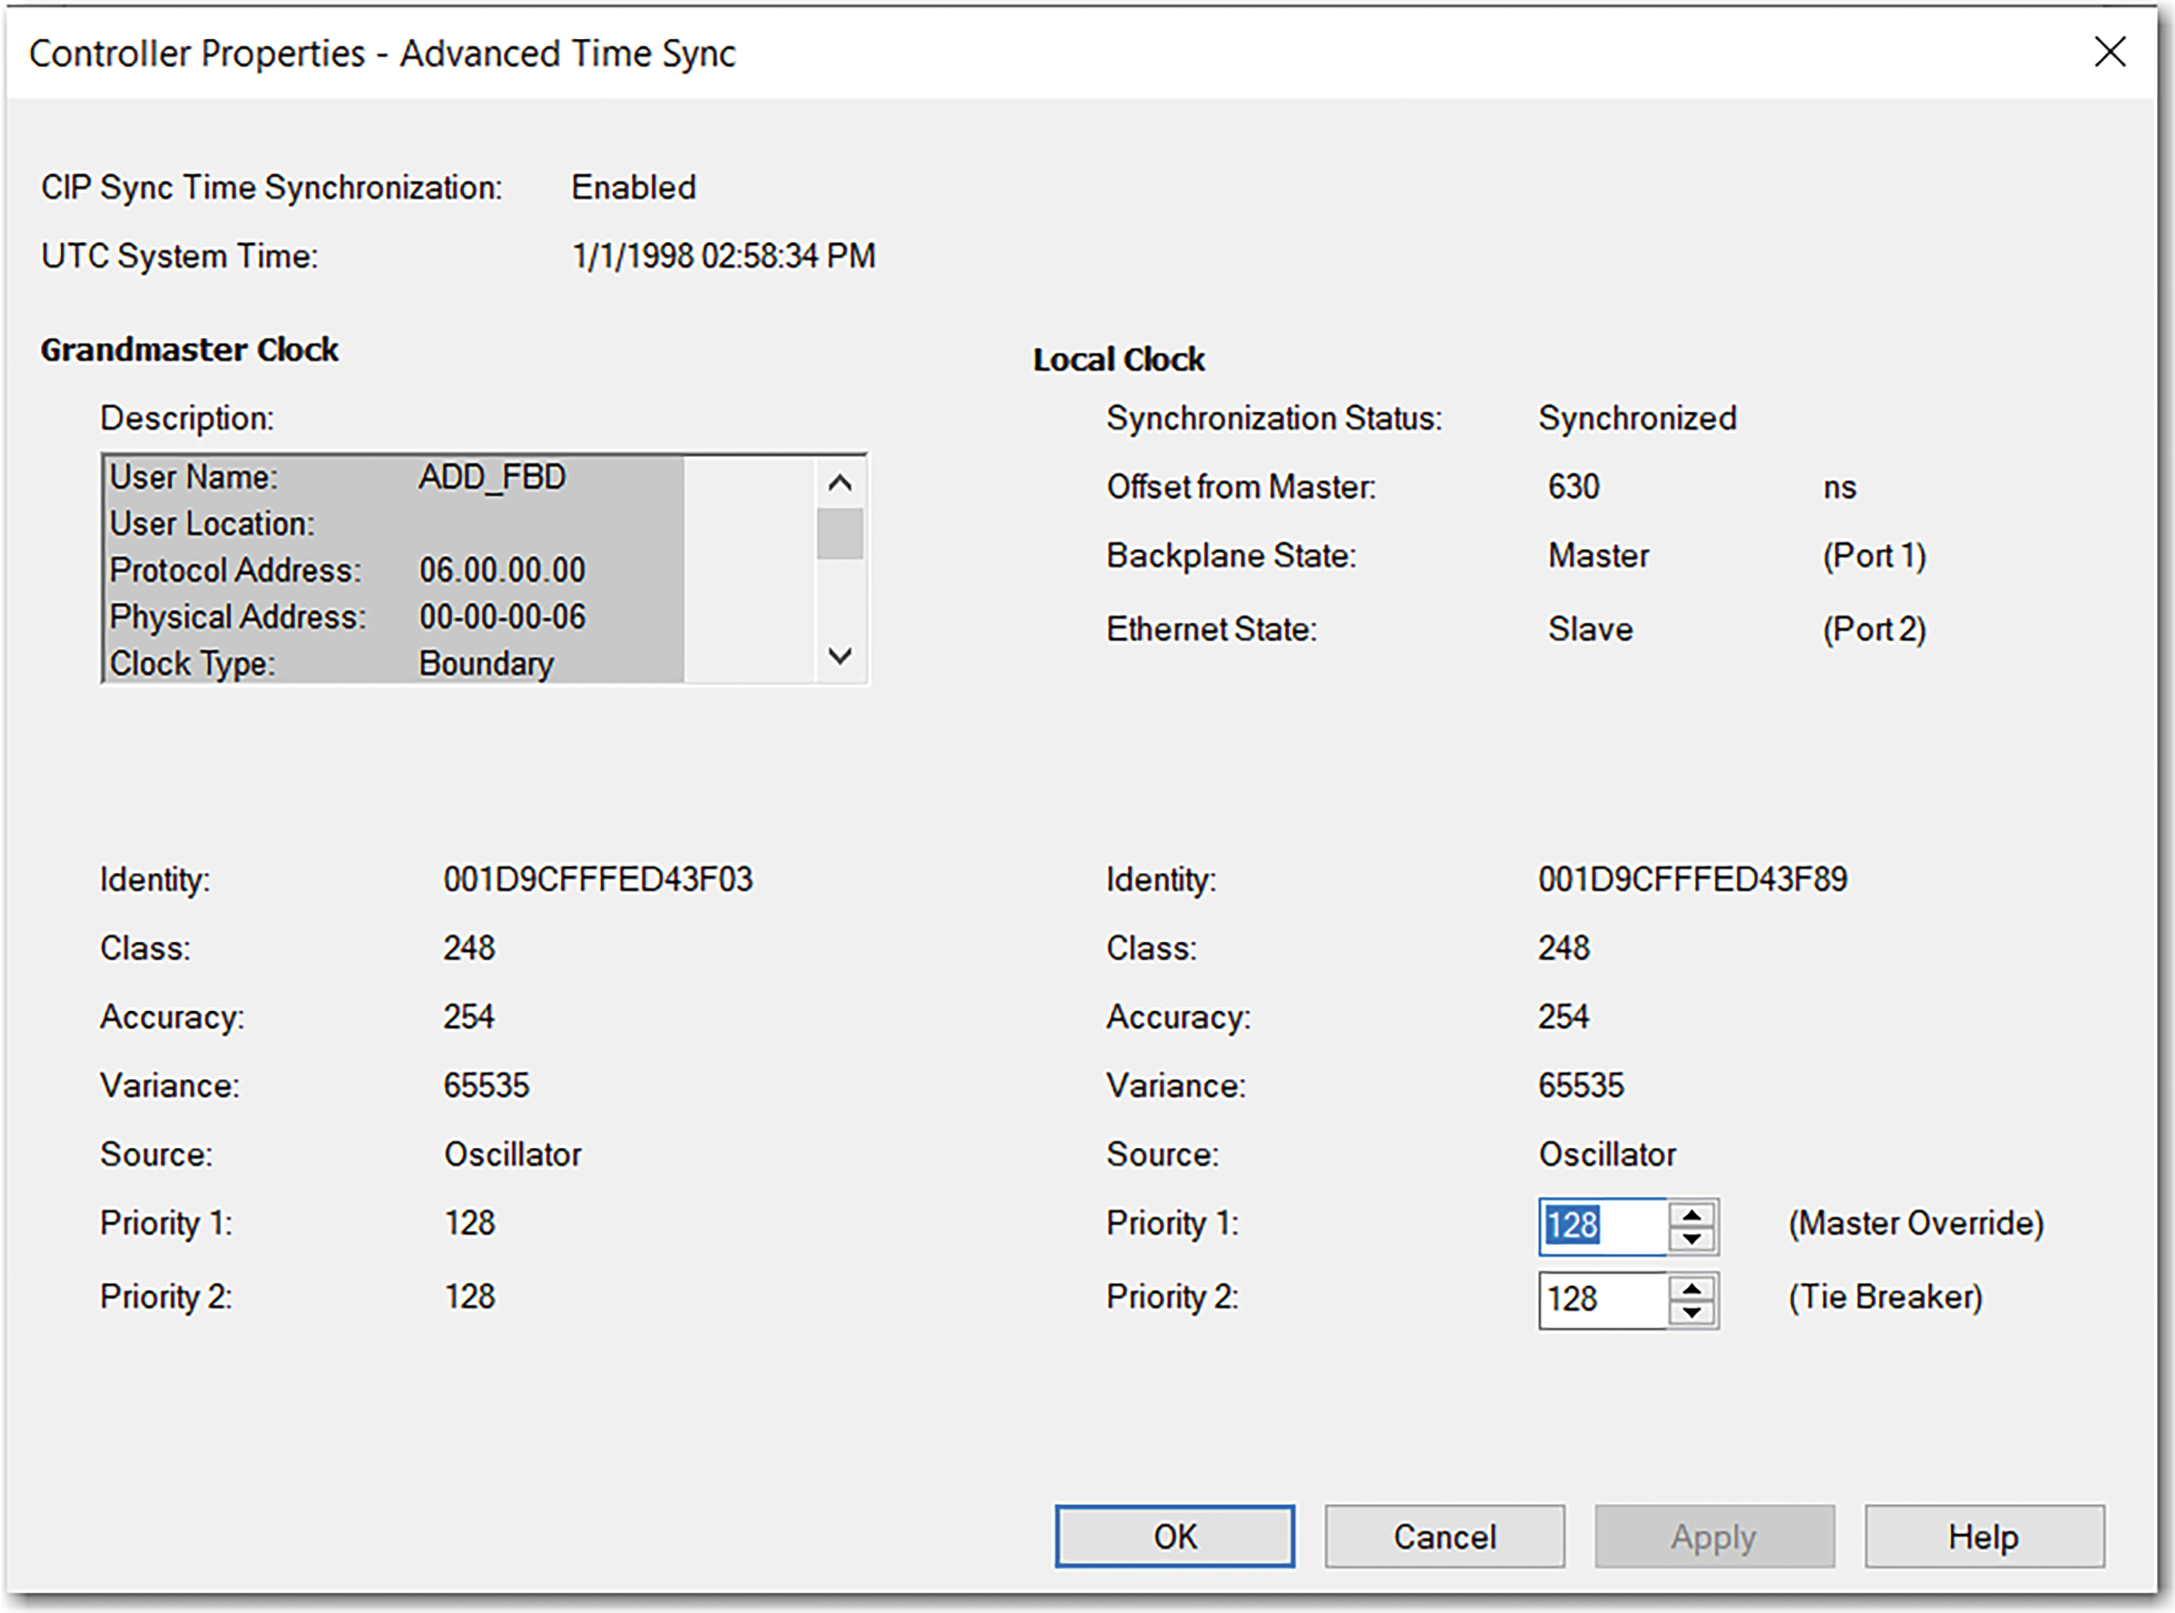The height and width of the screenshot is (1613, 2175).
Task: Click the Cancel button
Action: 1444,1537
